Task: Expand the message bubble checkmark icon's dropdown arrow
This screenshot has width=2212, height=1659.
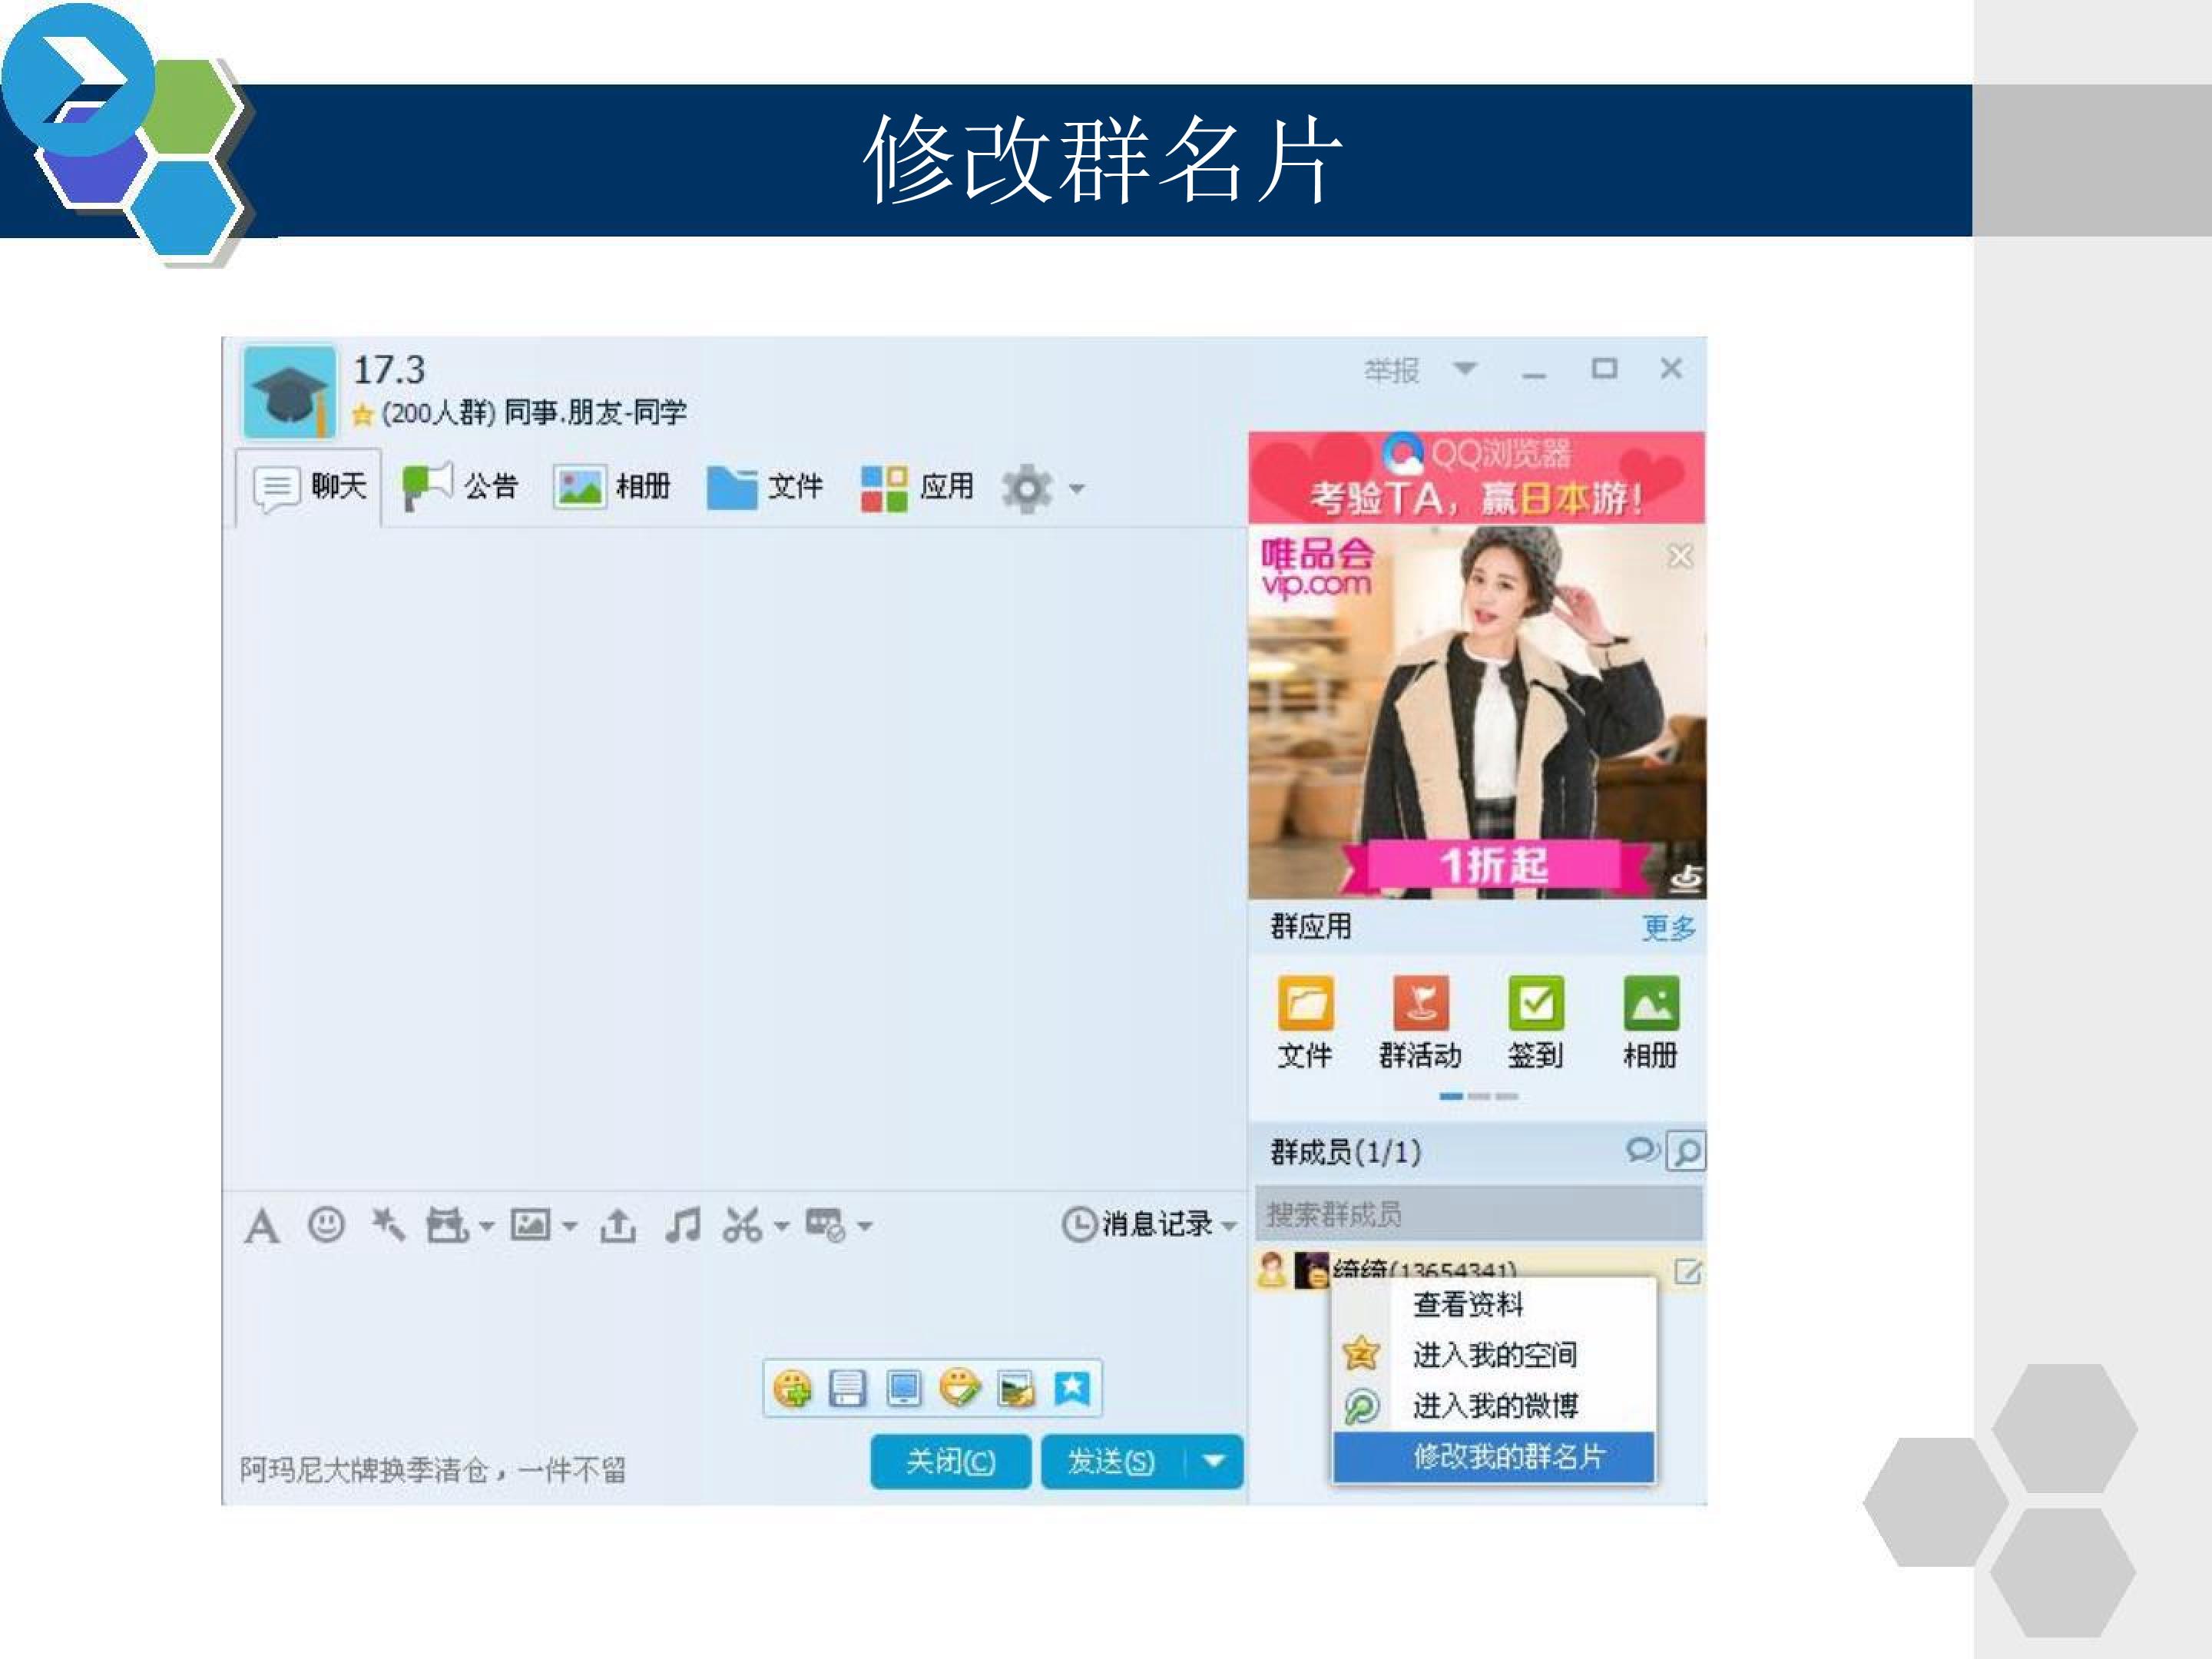Action: click(x=865, y=1226)
